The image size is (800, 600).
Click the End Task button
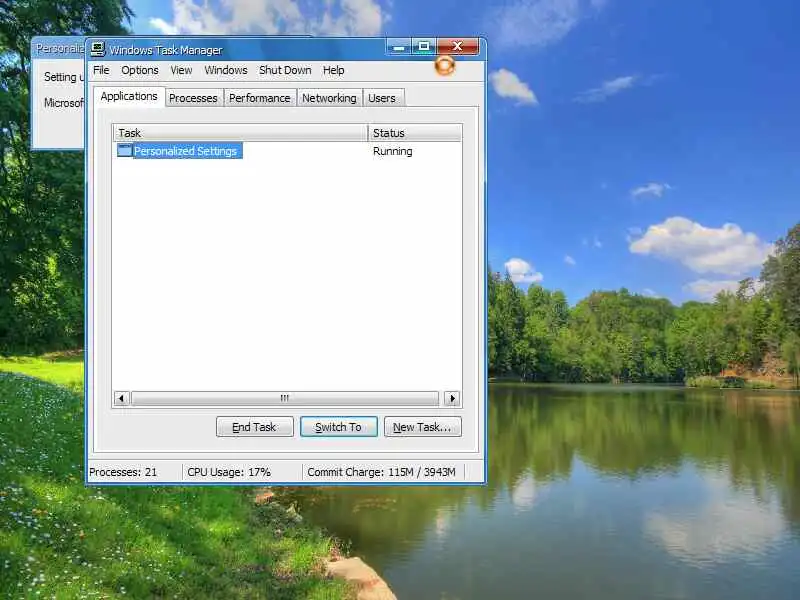[x=255, y=427]
